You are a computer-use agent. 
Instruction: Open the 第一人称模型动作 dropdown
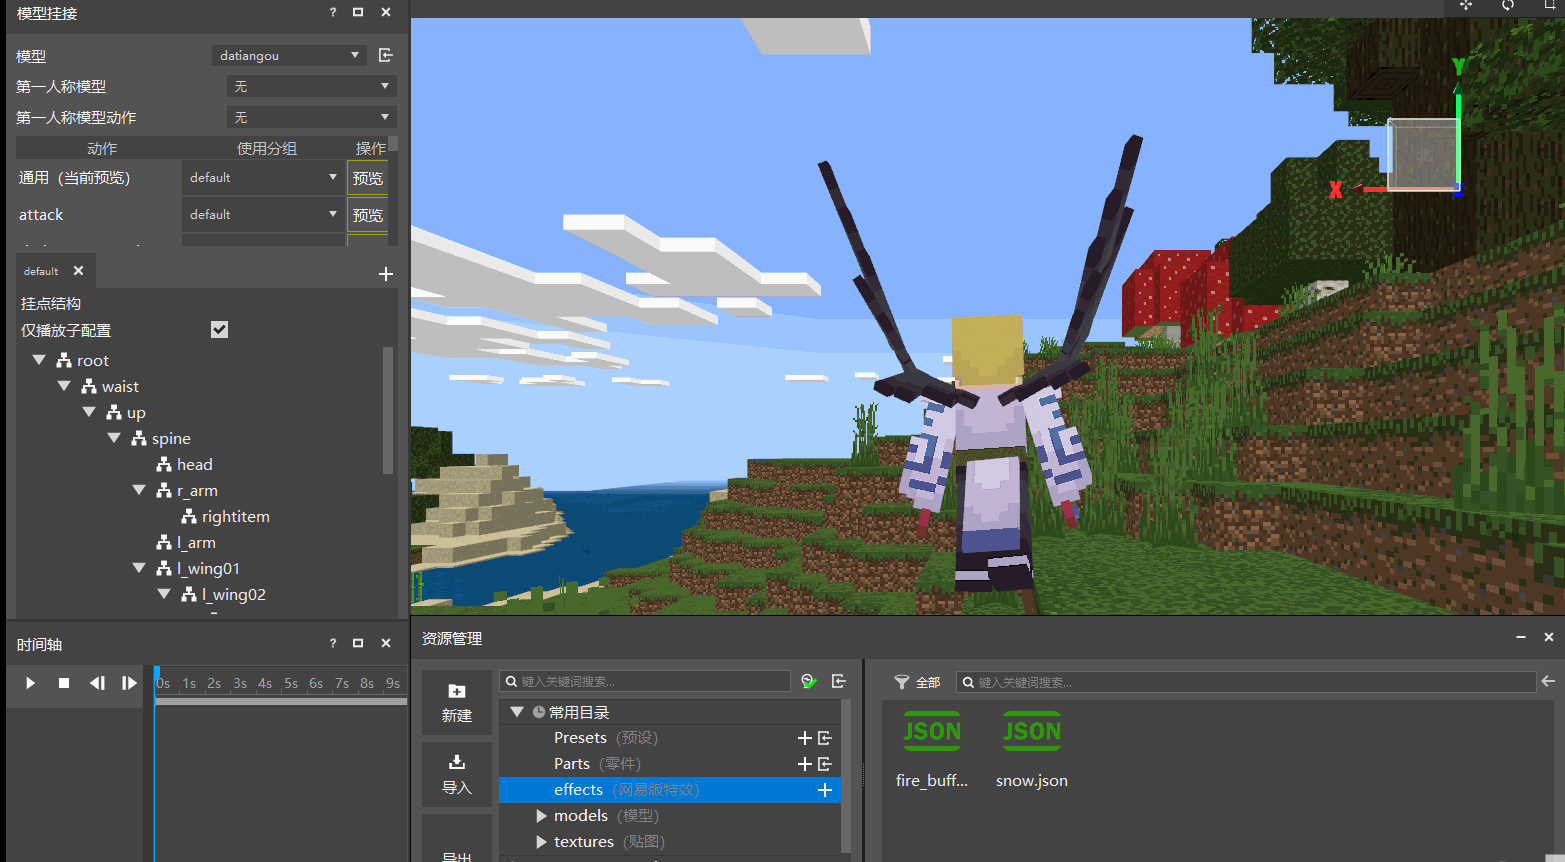[311, 117]
